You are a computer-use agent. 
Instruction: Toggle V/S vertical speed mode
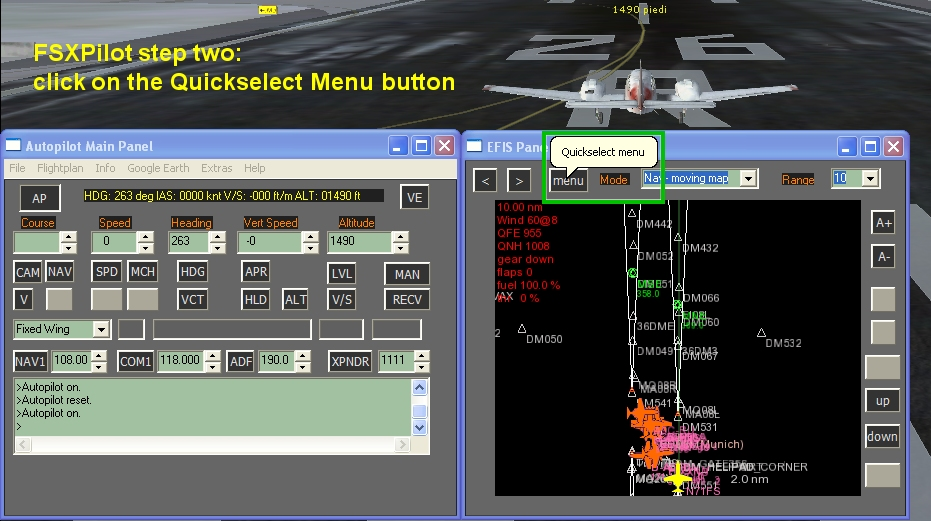pyautogui.click(x=342, y=299)
